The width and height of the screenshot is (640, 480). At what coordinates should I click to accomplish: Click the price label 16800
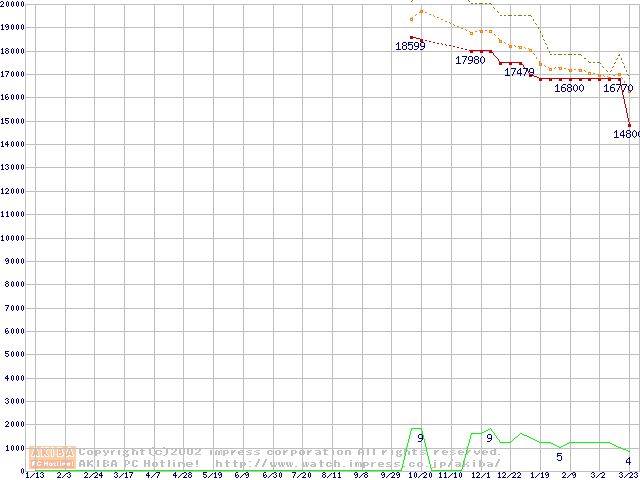tap(569, 88)
